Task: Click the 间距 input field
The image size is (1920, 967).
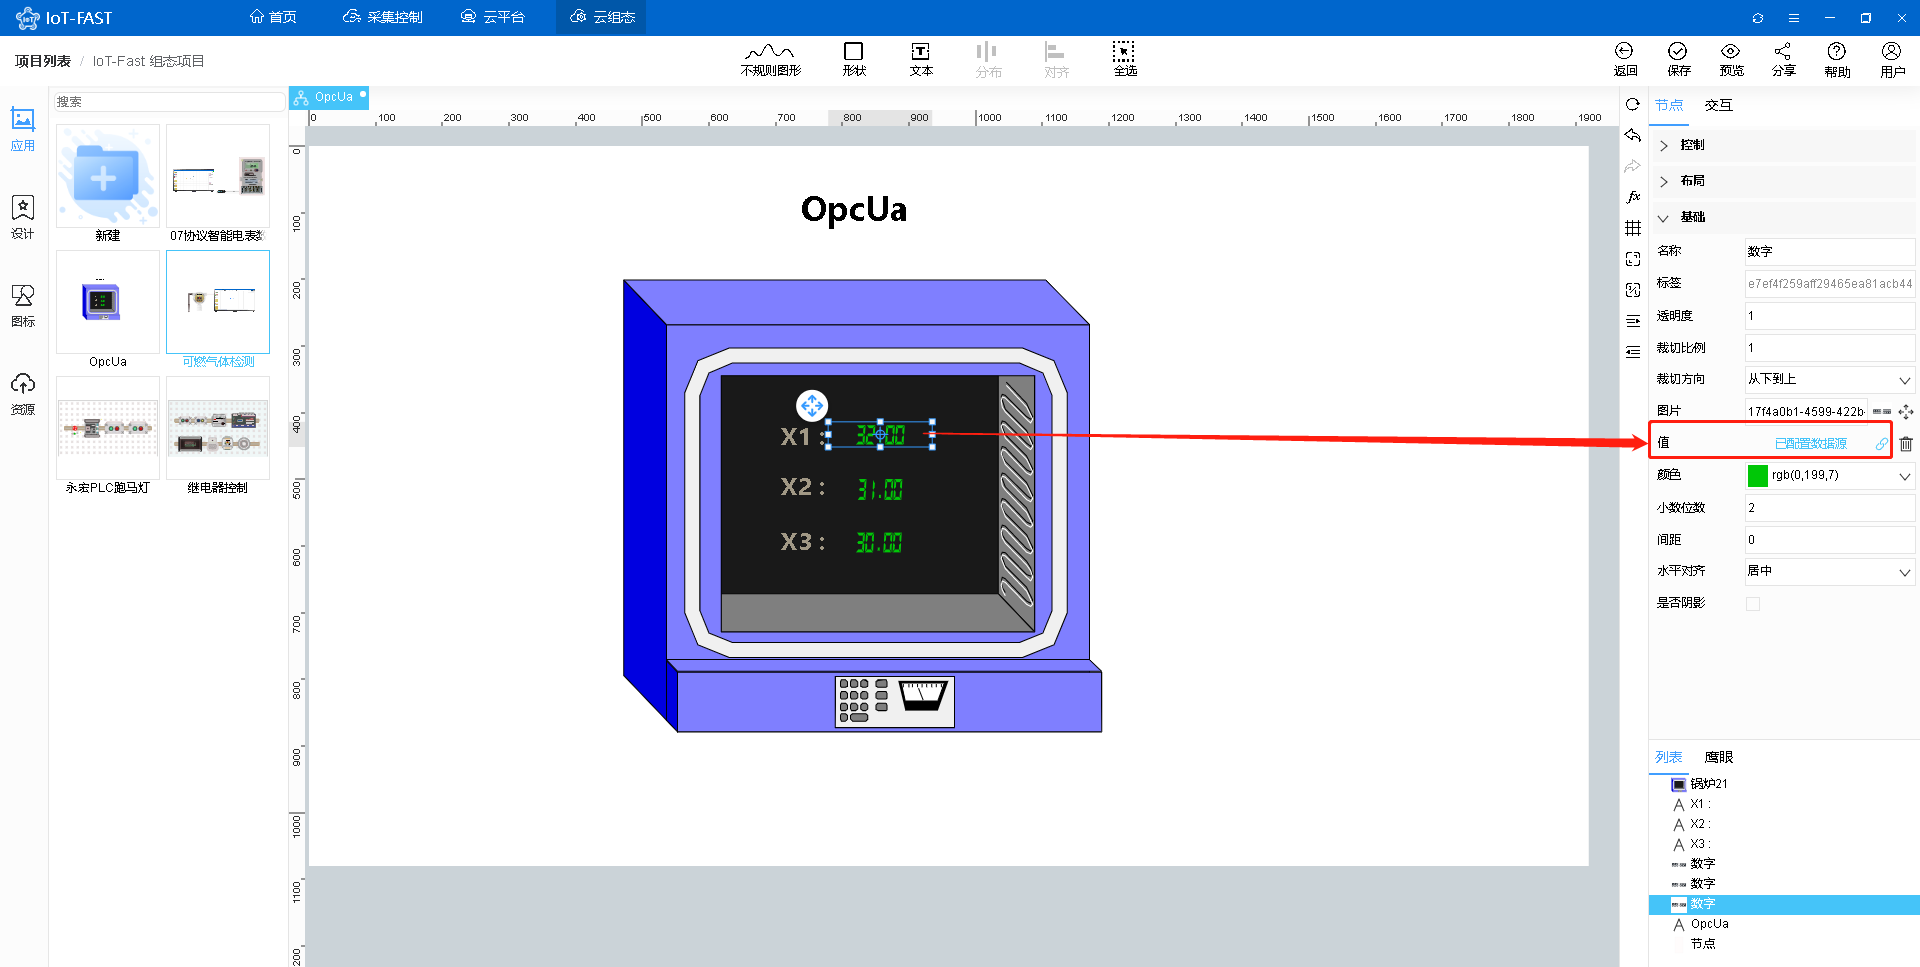Action: click(x=1830, y=540)
